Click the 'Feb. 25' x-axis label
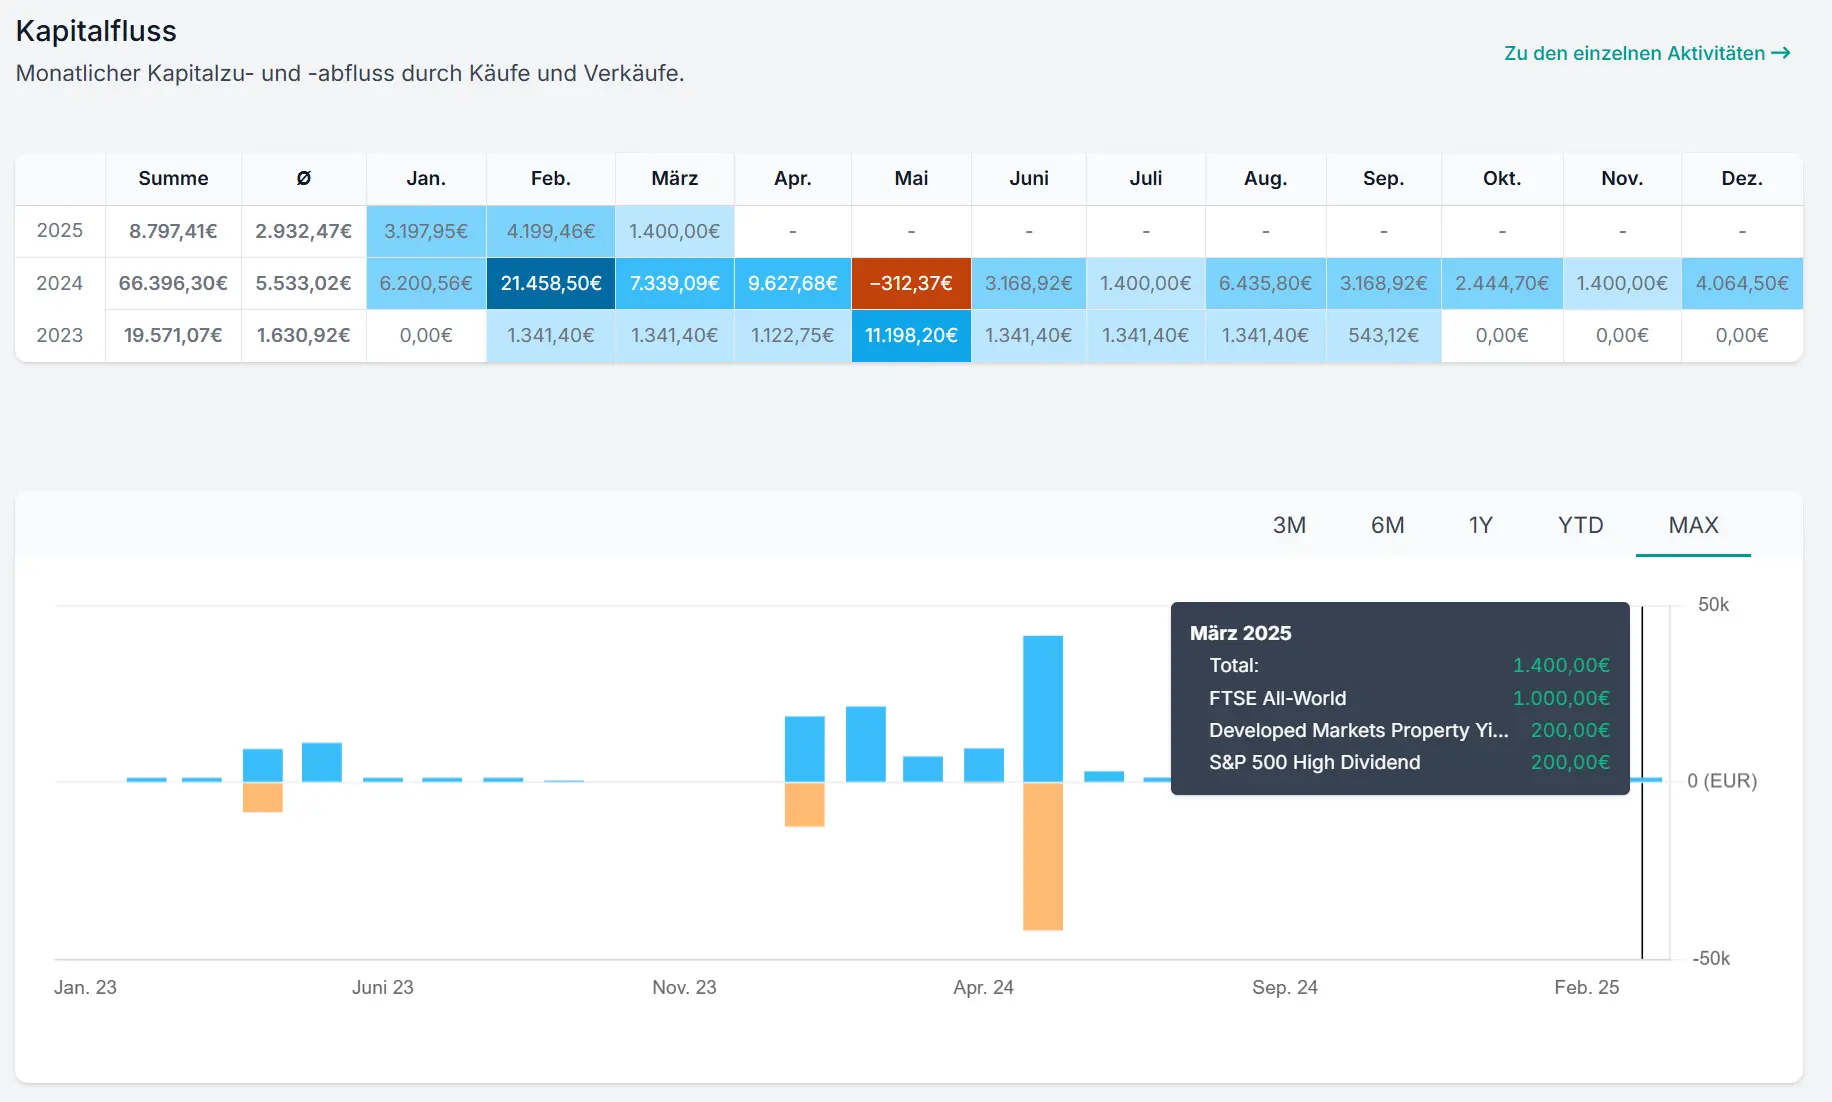 [1586, 987]
